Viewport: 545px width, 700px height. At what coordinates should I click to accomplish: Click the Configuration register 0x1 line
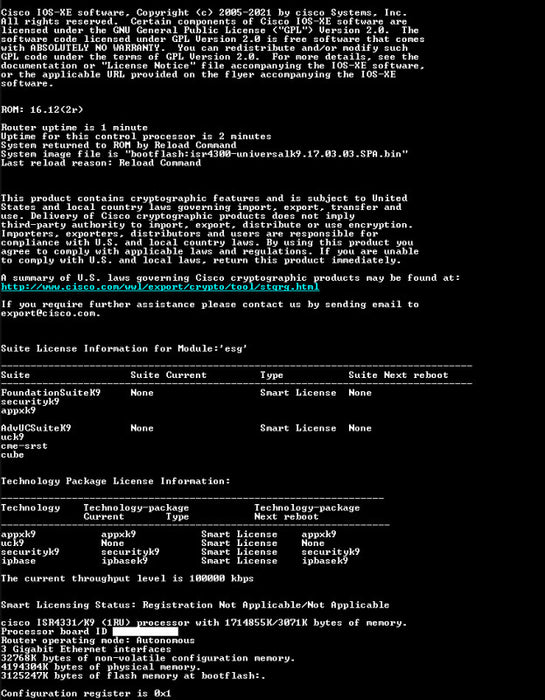86,693
